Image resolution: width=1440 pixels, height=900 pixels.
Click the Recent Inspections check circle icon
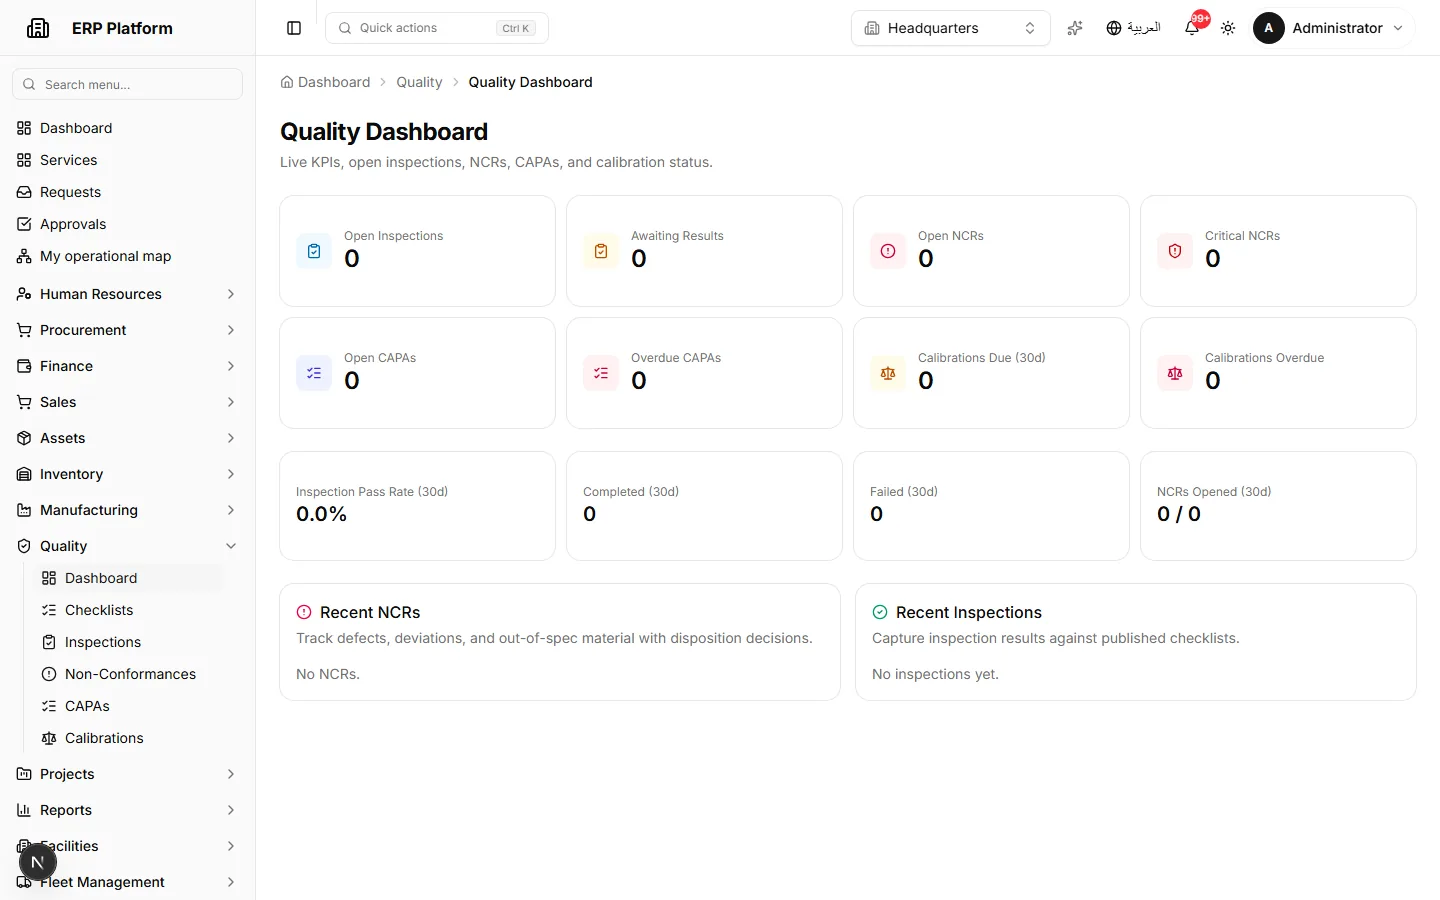click(x=880, y=612)
